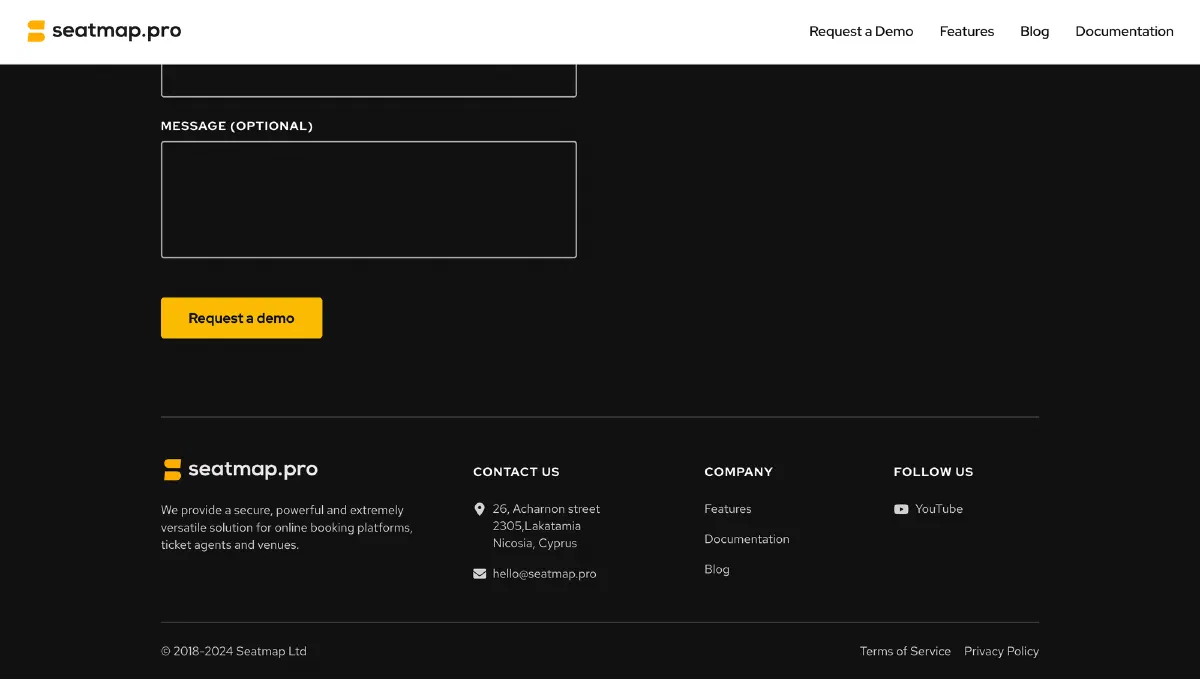The height and width of the screenshot is (679, 1200).
Task: Open the Privacy Policy page
Action: pos(1001,651)
